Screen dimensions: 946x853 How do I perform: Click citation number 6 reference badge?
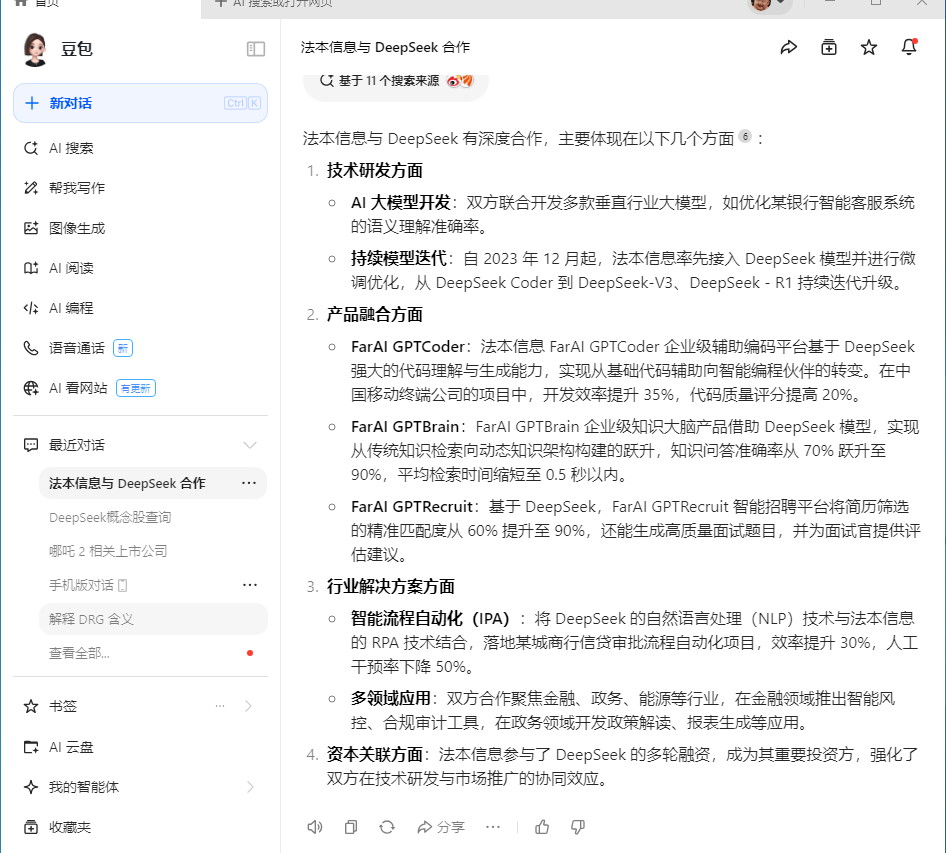(x=745, y=136)
